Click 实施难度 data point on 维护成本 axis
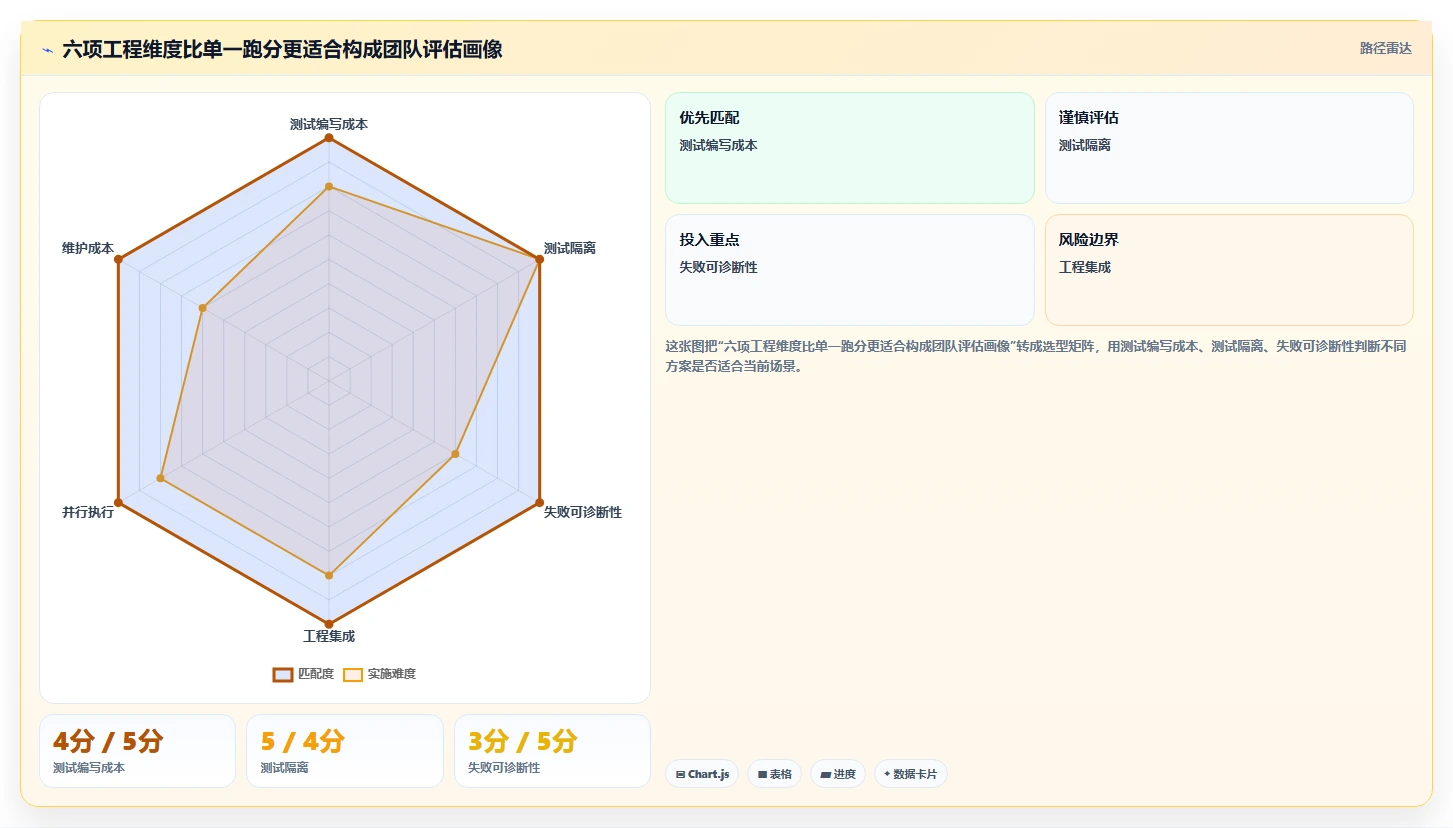 click(203, 308)
